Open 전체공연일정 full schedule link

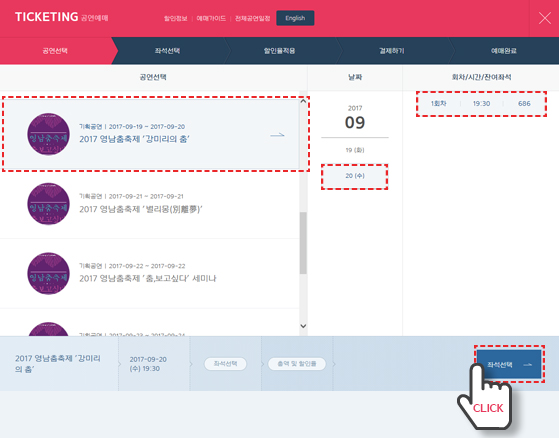(x=252, y=18)
